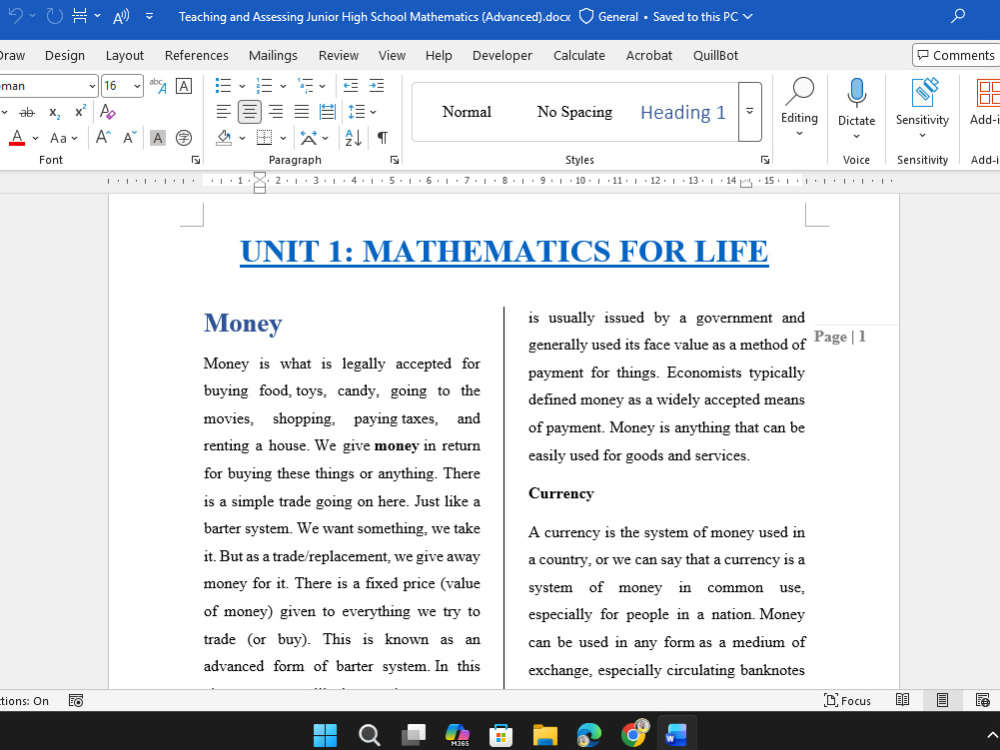Expand borders dropdown arrow
This screenshot has width=1000, height=750.
[283, 138]
